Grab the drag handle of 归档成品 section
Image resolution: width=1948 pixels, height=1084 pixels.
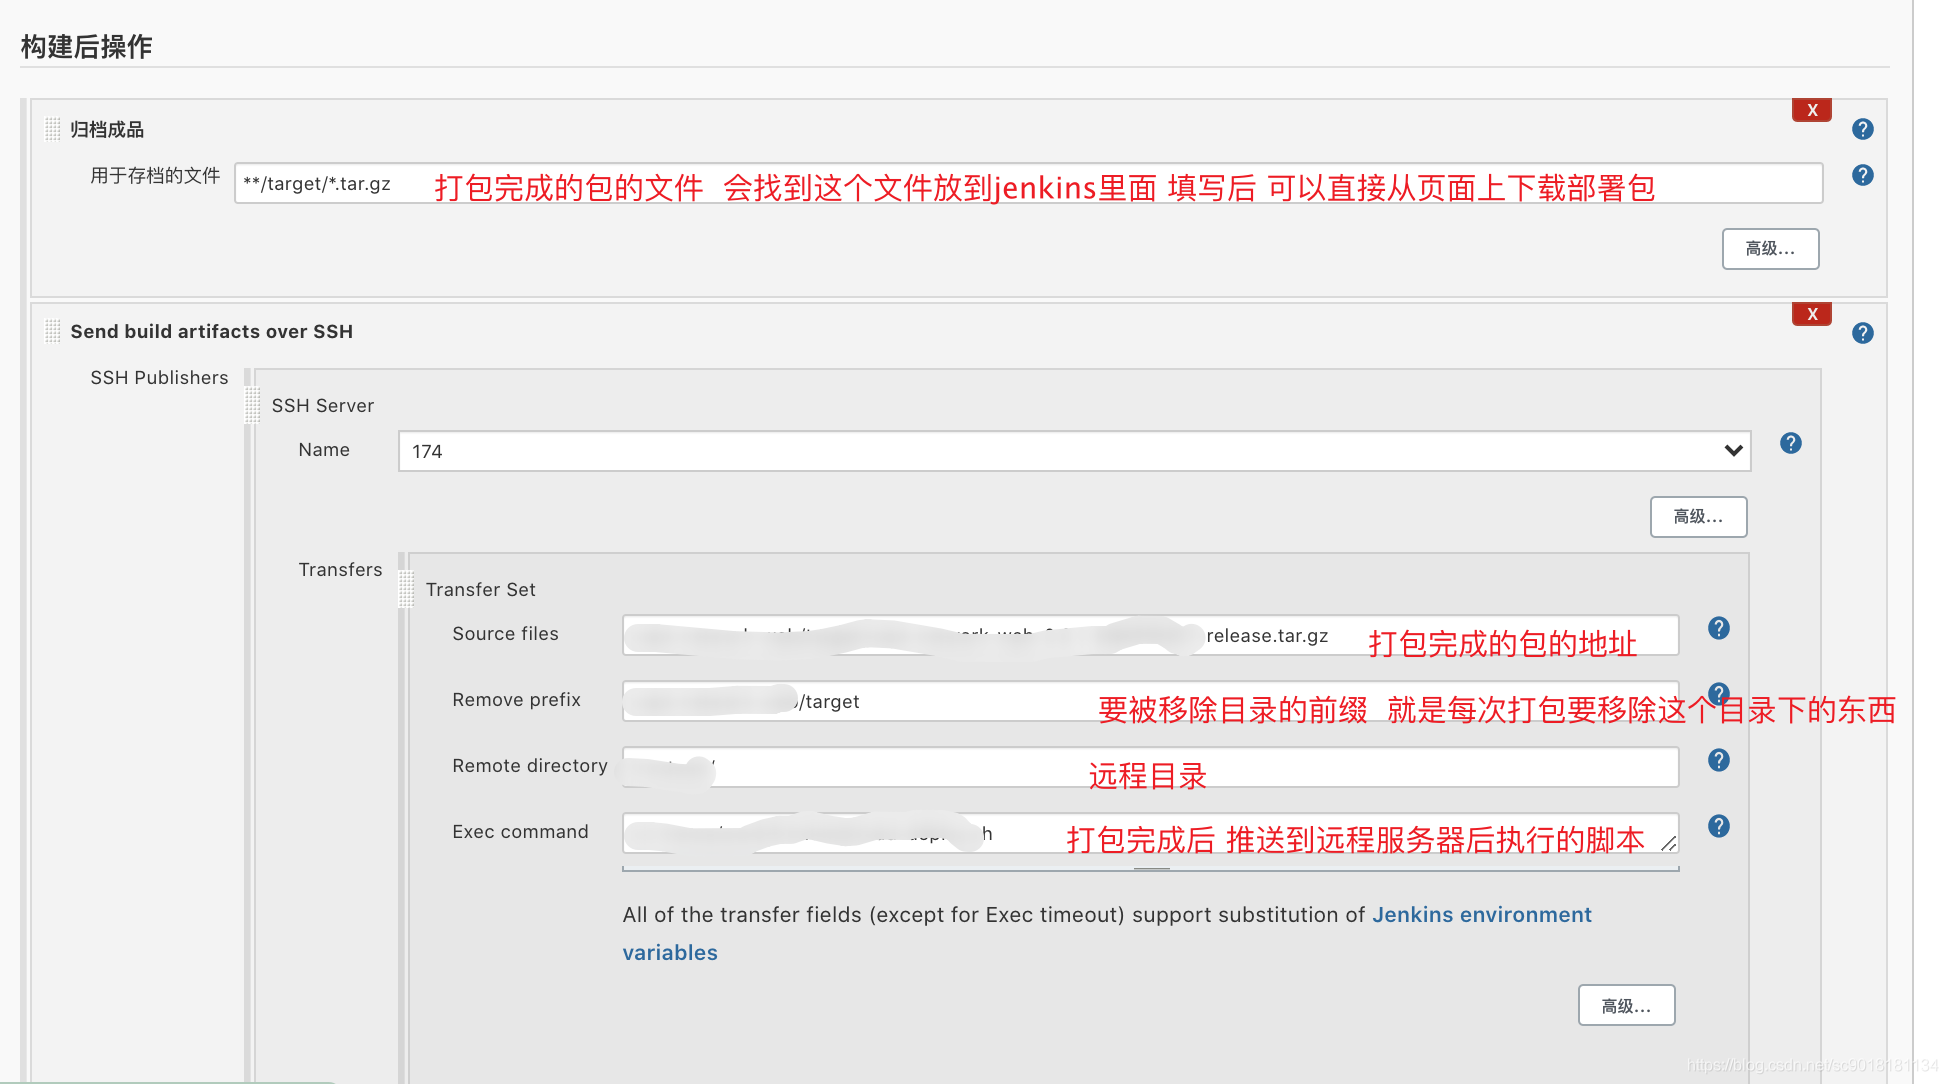pos(53,129)
